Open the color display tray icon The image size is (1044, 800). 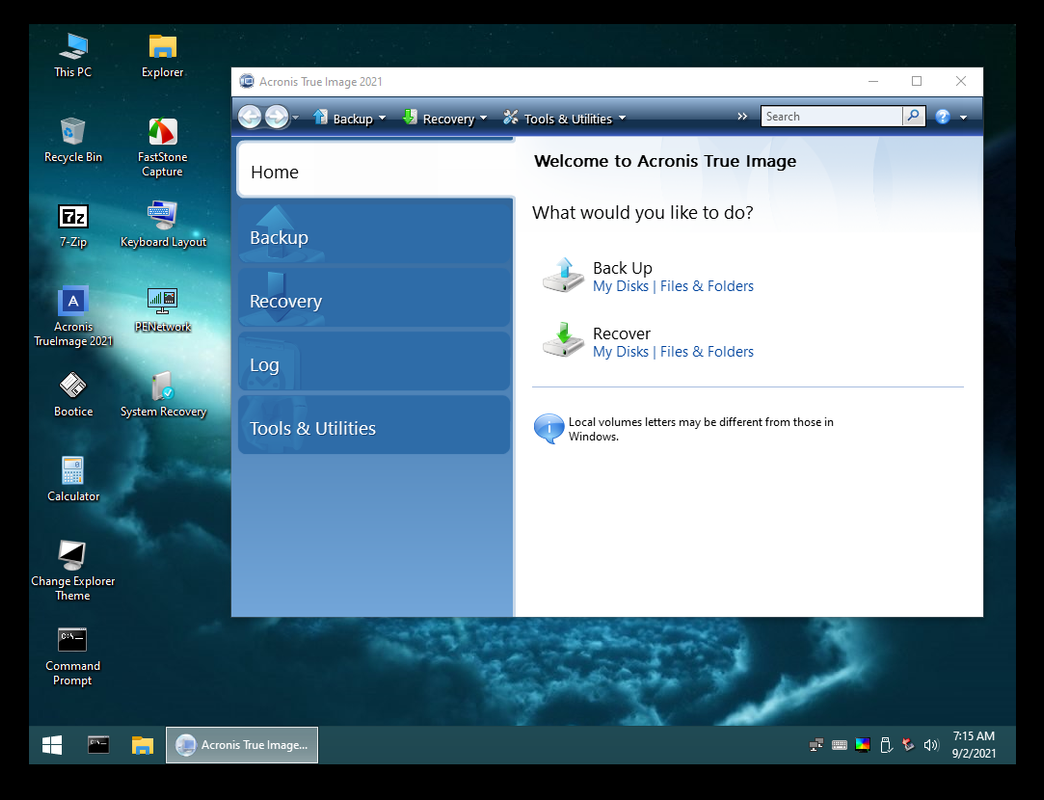(x=863, y=745)
